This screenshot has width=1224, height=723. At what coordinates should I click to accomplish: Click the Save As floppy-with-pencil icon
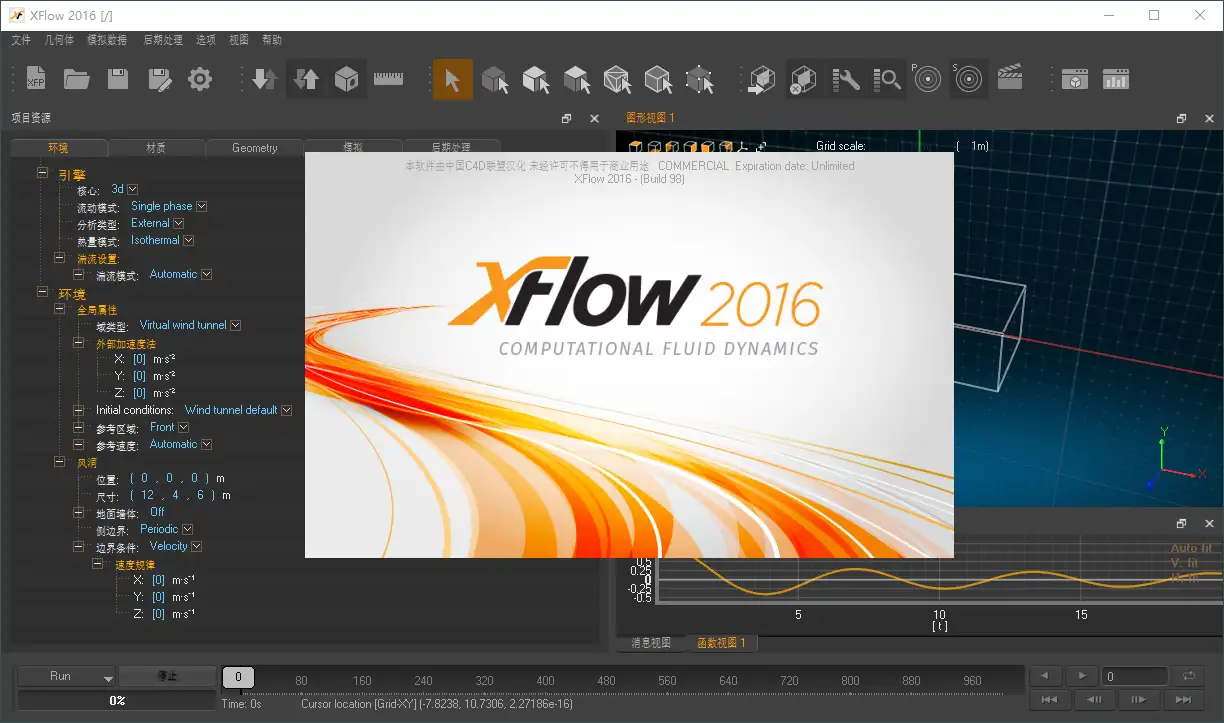click(x=159, y=79)
